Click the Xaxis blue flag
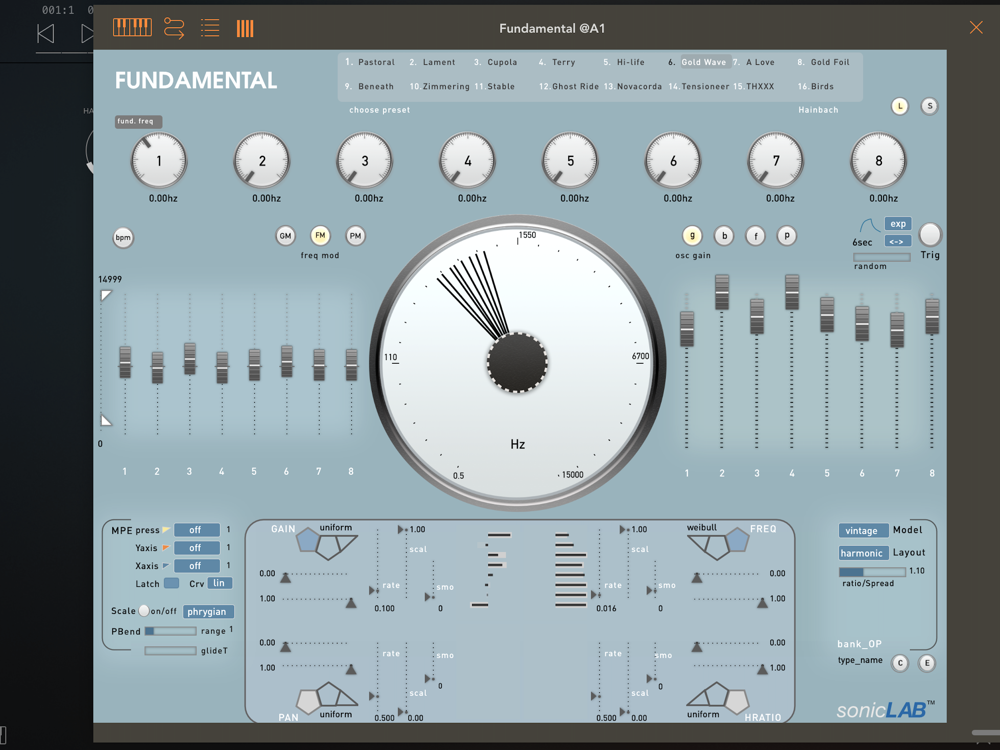1000x750 pixels. pos(166,566)
